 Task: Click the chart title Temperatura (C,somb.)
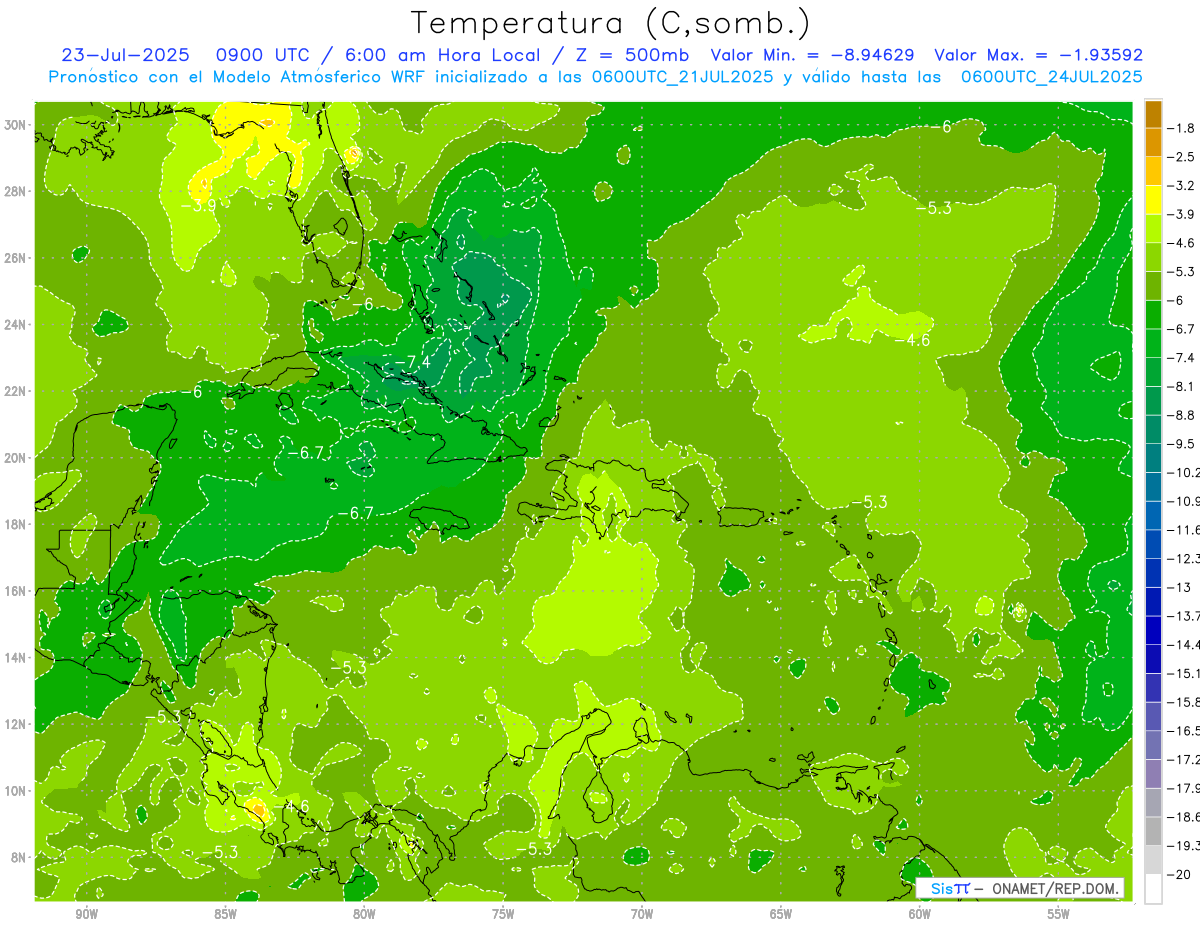click(610, 23)
